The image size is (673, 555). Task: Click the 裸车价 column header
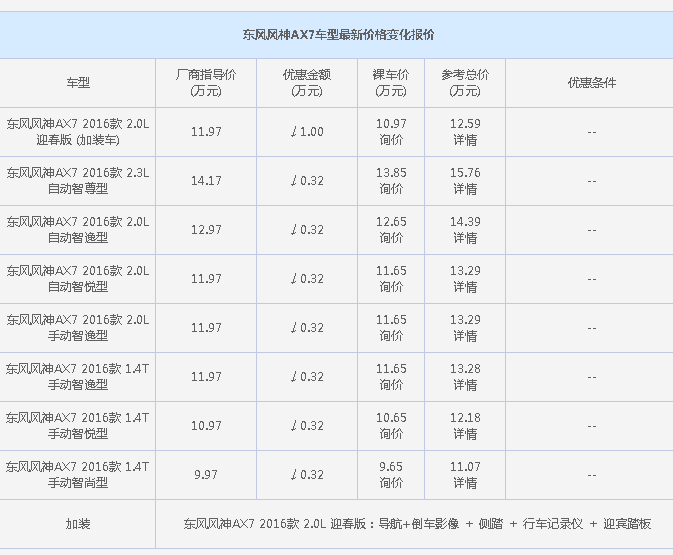pos(391,82)
